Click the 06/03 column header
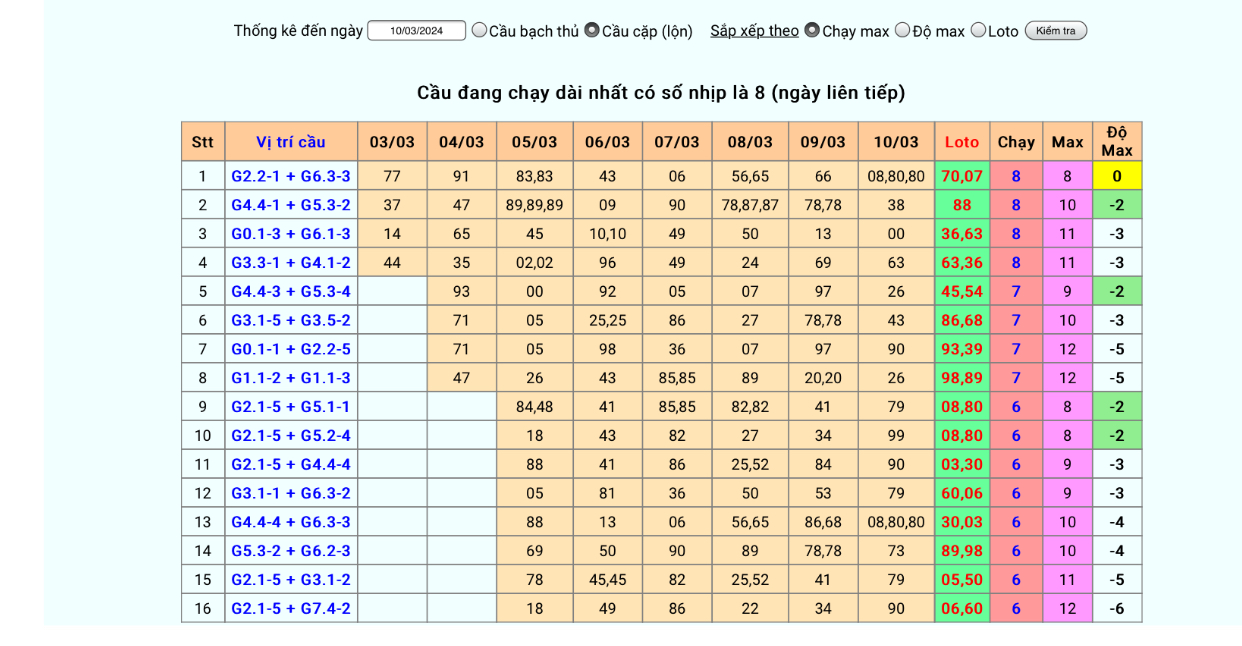This screenshot has height=646, width=1242. coord(608,142)
